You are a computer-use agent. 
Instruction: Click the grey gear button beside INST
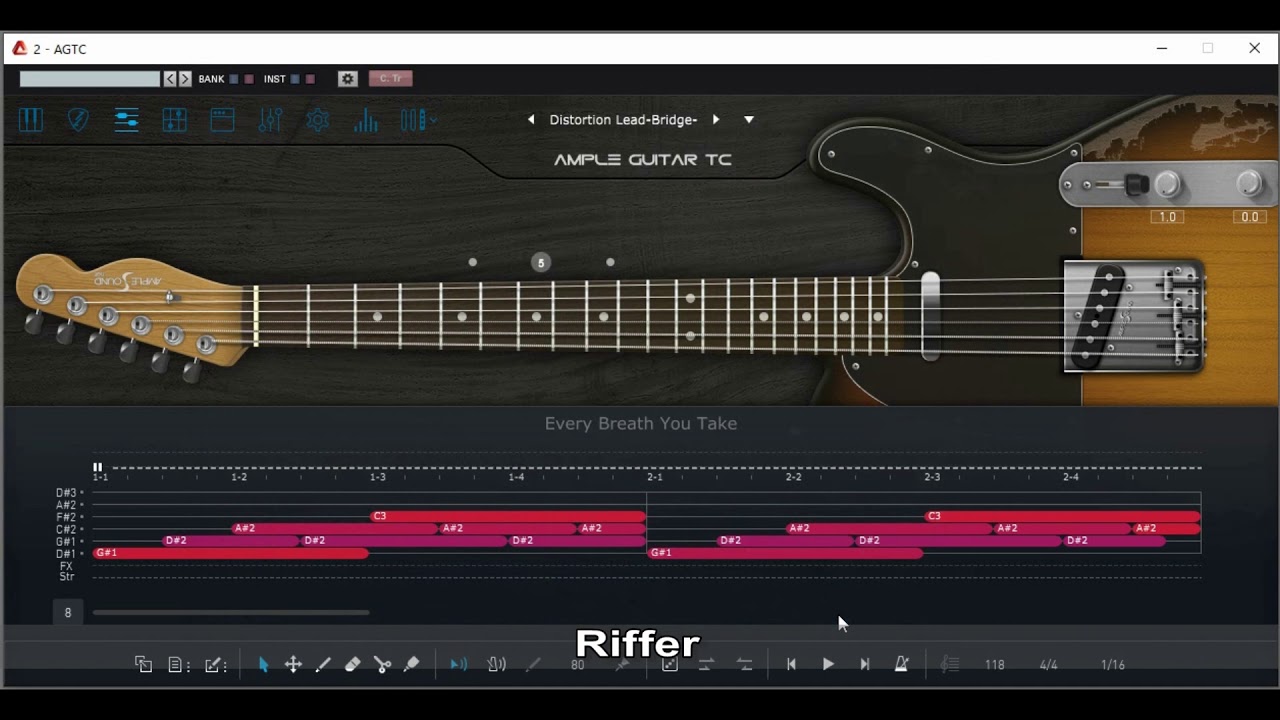[x=348, y=79]
